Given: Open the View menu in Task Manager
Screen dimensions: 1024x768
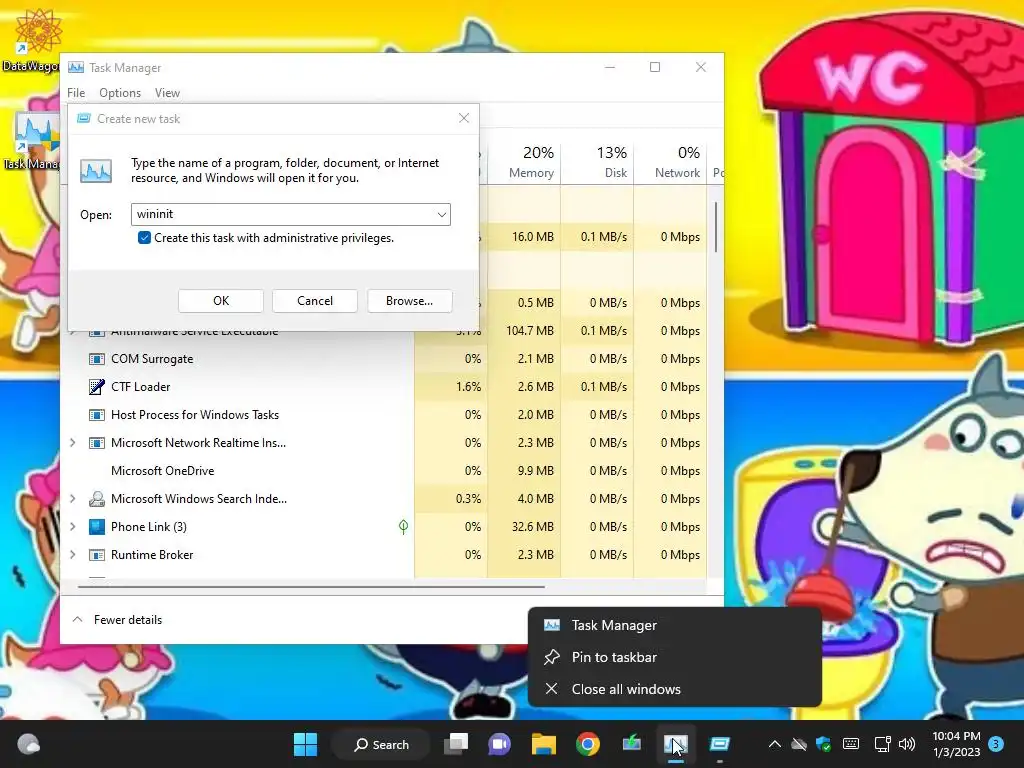Looking at the screenshot, I should tap(167, 93).
